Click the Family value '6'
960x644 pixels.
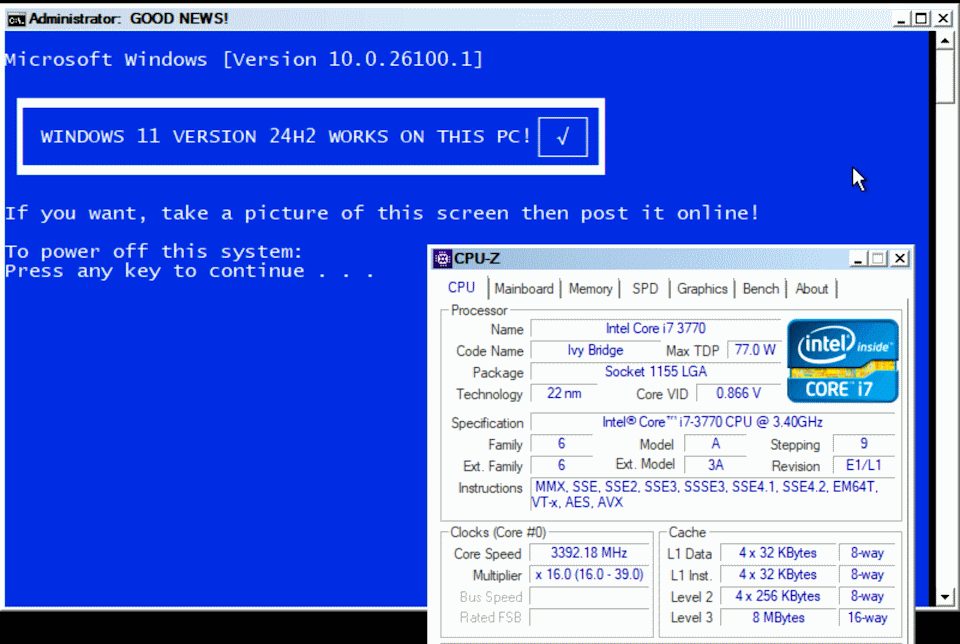pos(561,444)
